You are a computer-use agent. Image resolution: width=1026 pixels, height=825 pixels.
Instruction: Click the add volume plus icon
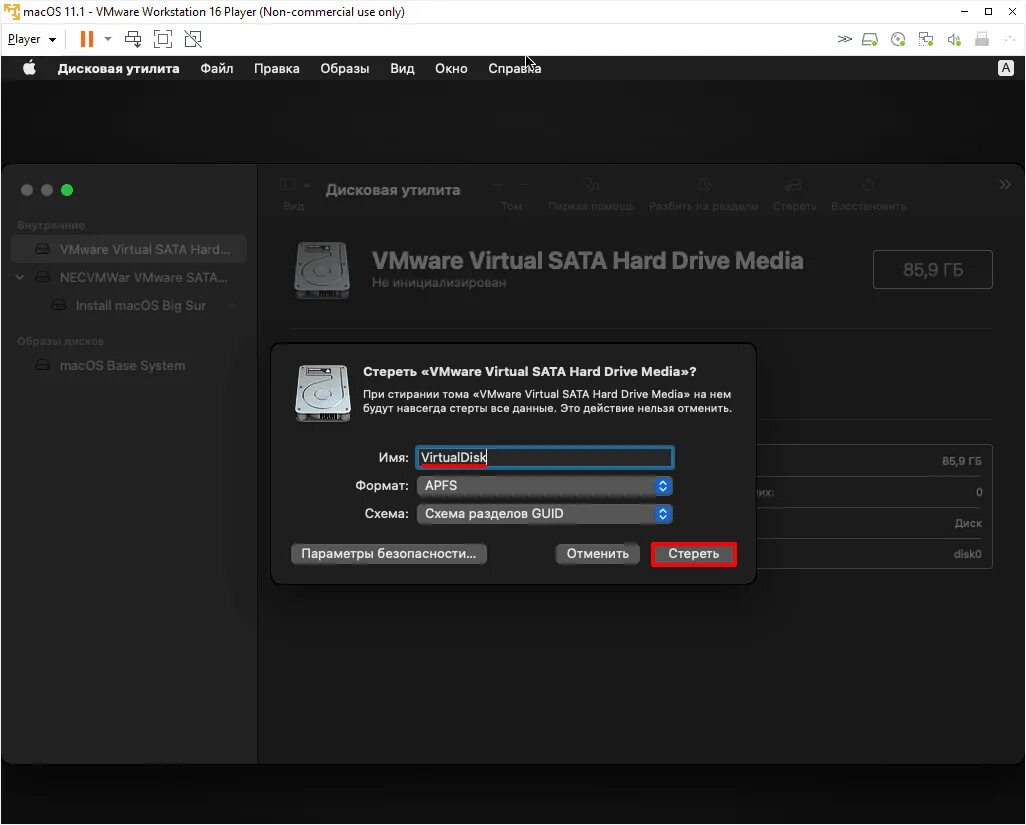[x=498, y=186]
